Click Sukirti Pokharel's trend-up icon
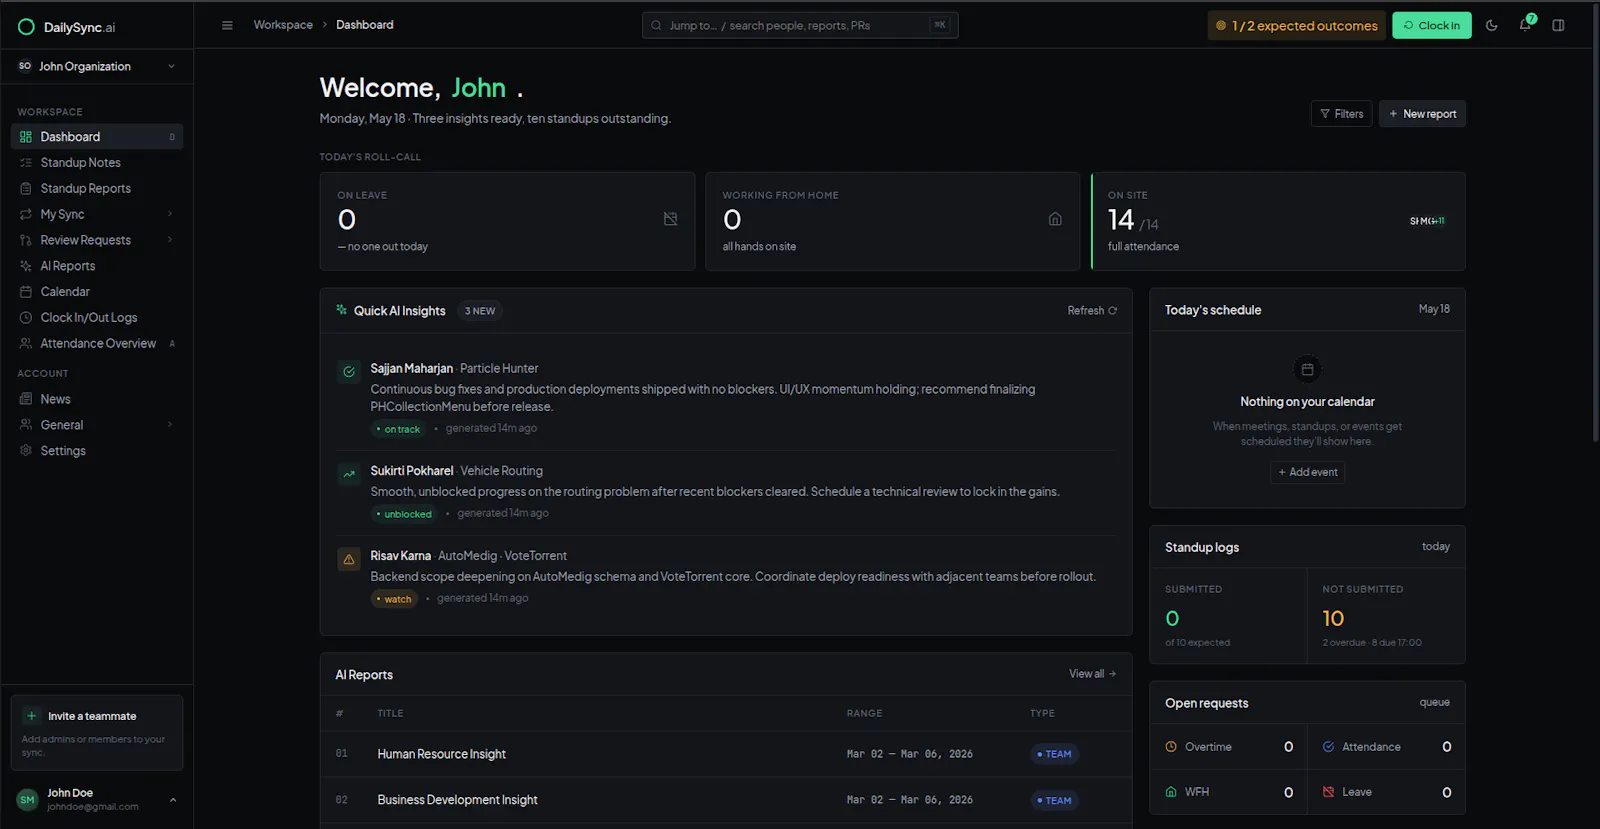1600x829 pixels. pos(349,474)
